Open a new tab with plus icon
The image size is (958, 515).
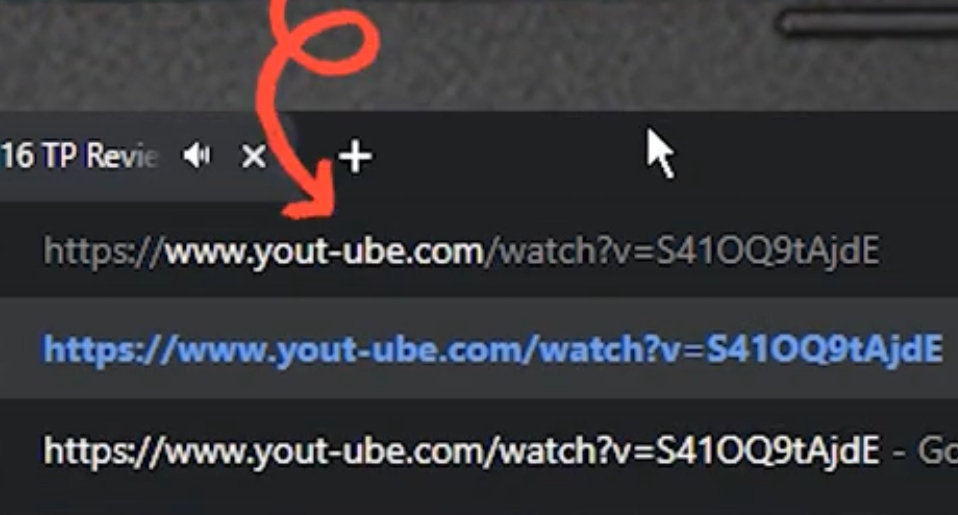click(x=355, y=157)
